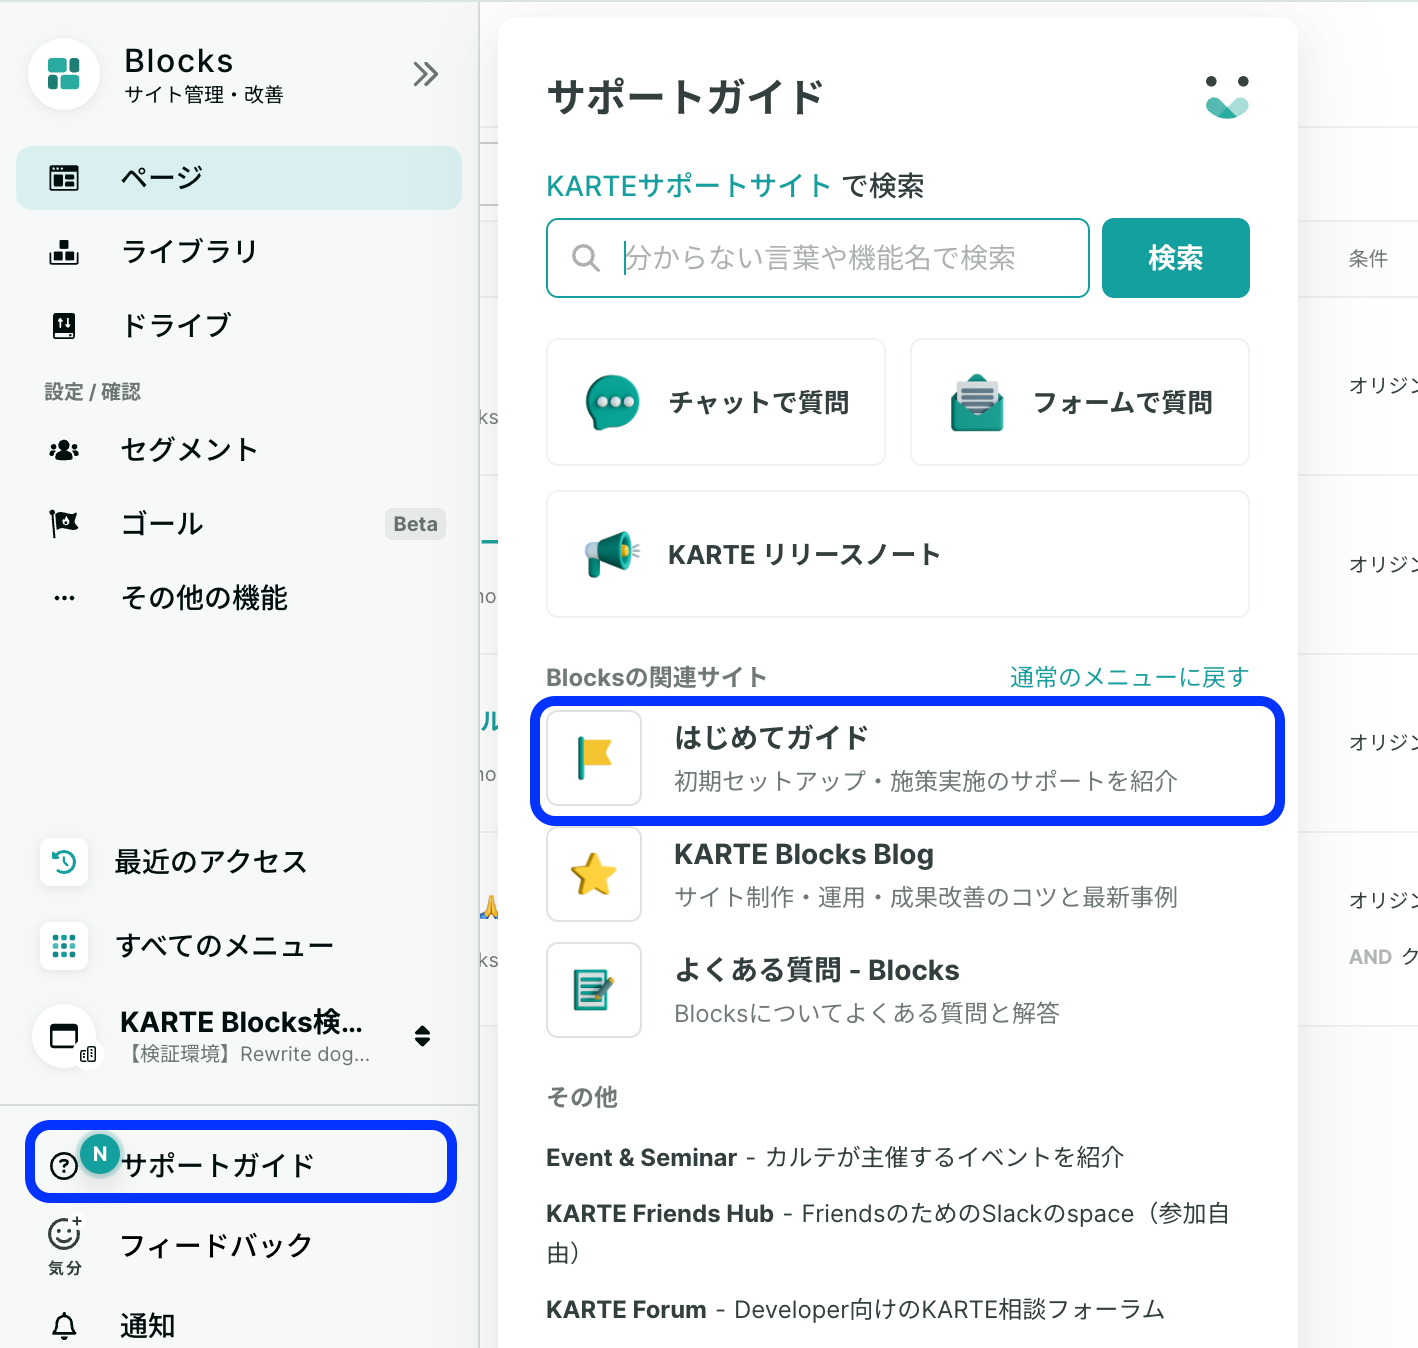Open KARTE Blocks Blog entry

coord(898,874)
